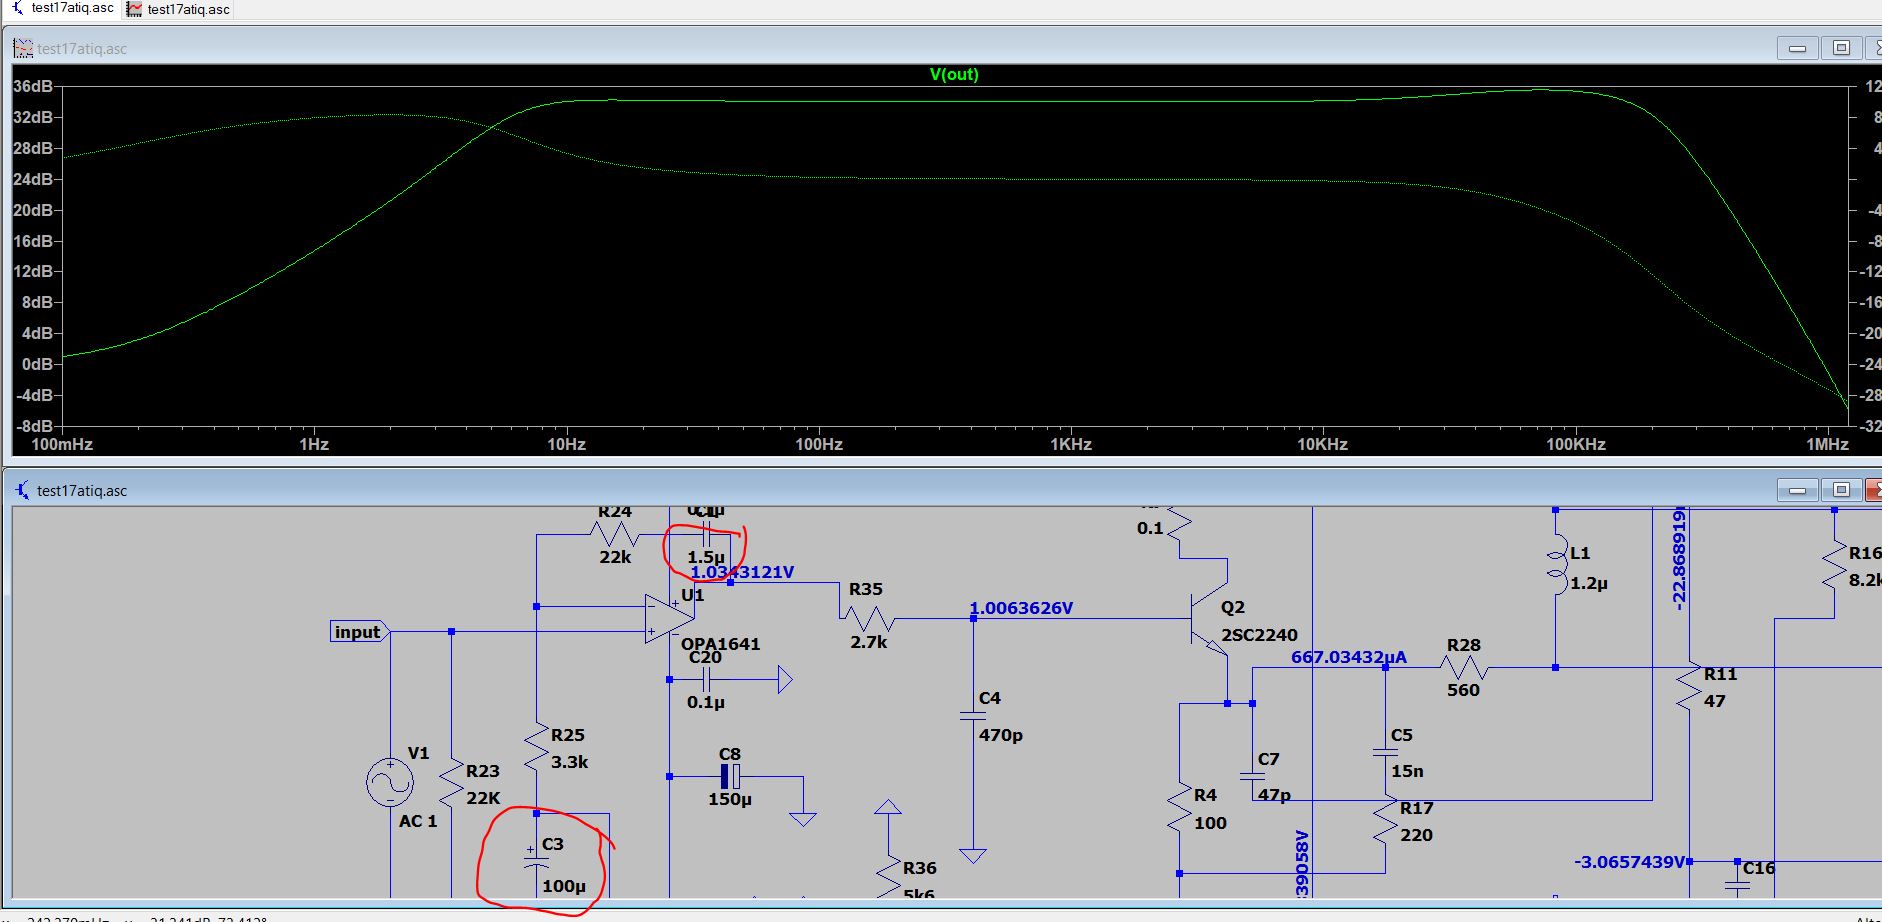Screen dimensions: 1882x922
Task: Click the 2.7k value of R35
Action: tap(869, 642)
